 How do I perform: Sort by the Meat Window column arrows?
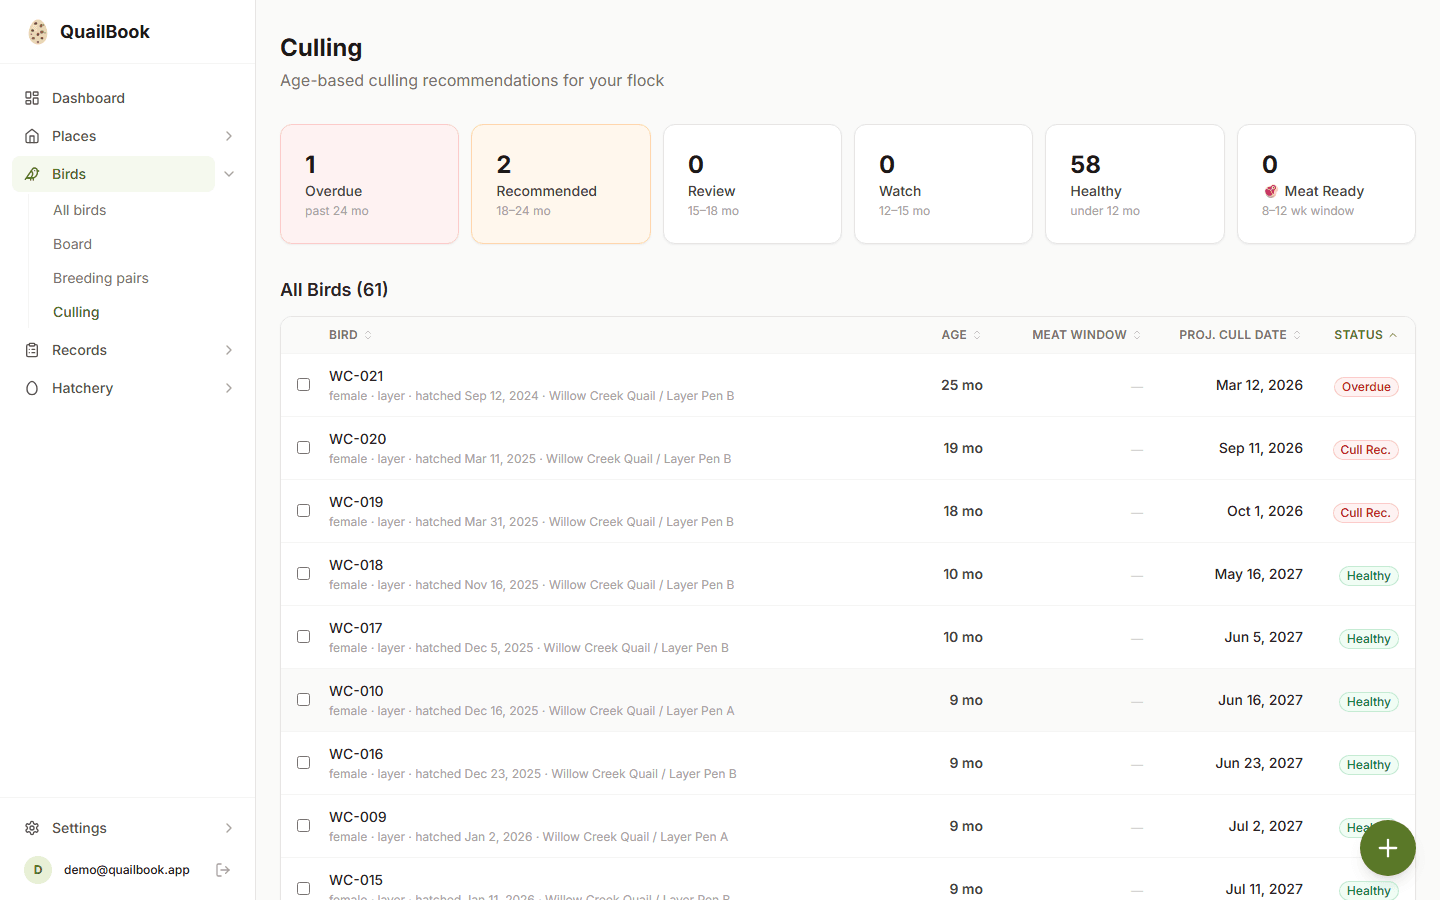coord(1137,335)
